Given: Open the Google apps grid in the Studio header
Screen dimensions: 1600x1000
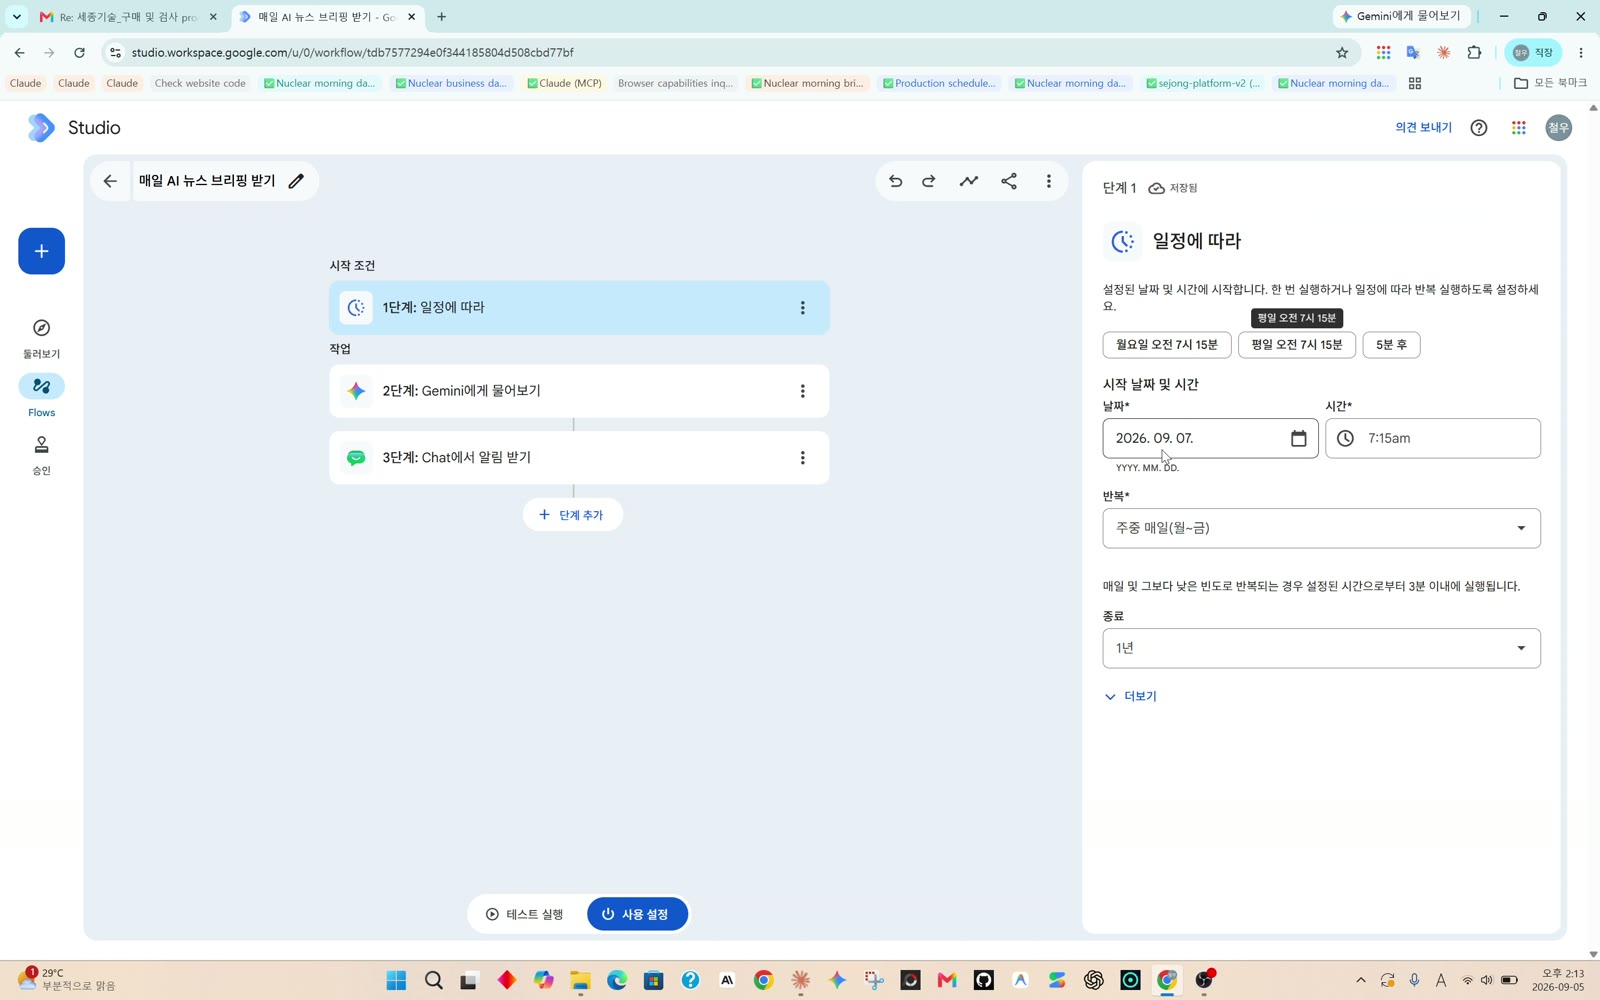Looking at the screenshot, I should (1518, 128).
